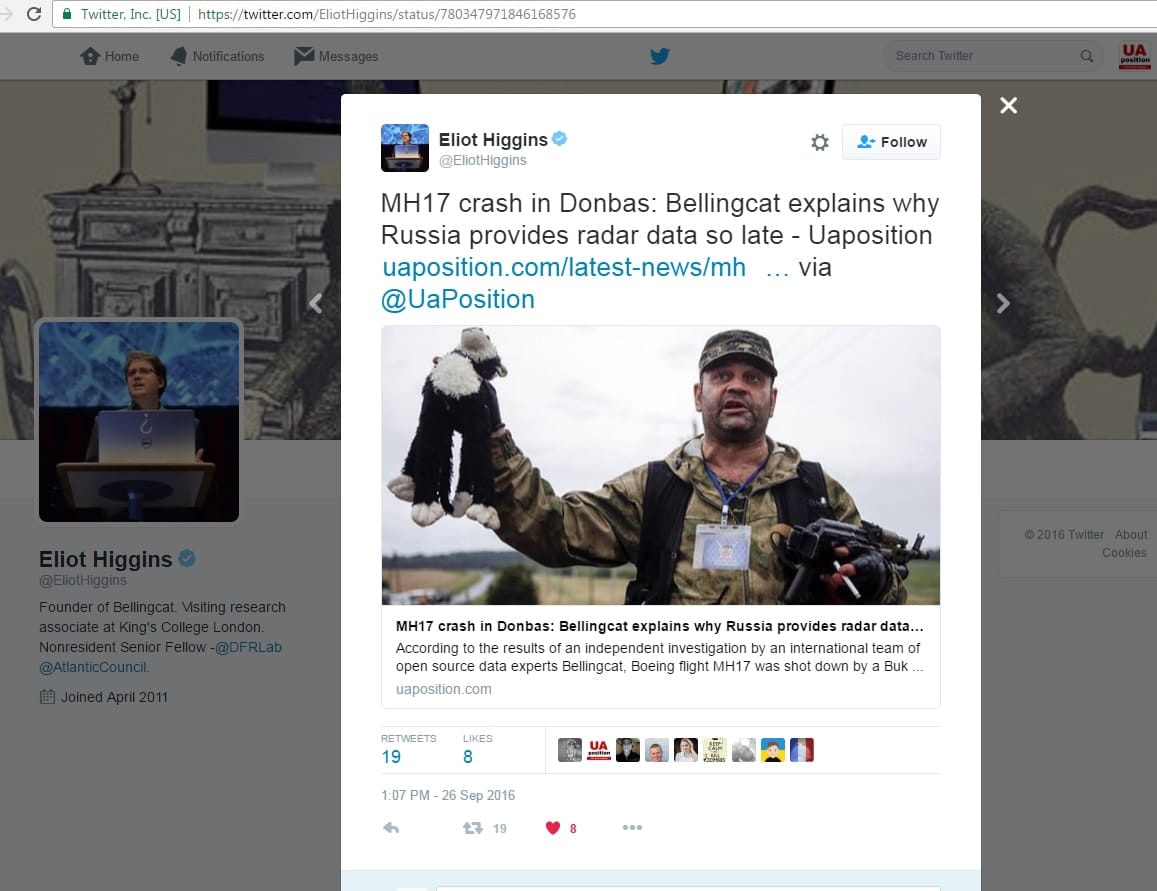Image resolution: width=1157 pixels, height=891 pixels.
Task: Click the search magnifier icon
Action: (x=1086, y=56)
